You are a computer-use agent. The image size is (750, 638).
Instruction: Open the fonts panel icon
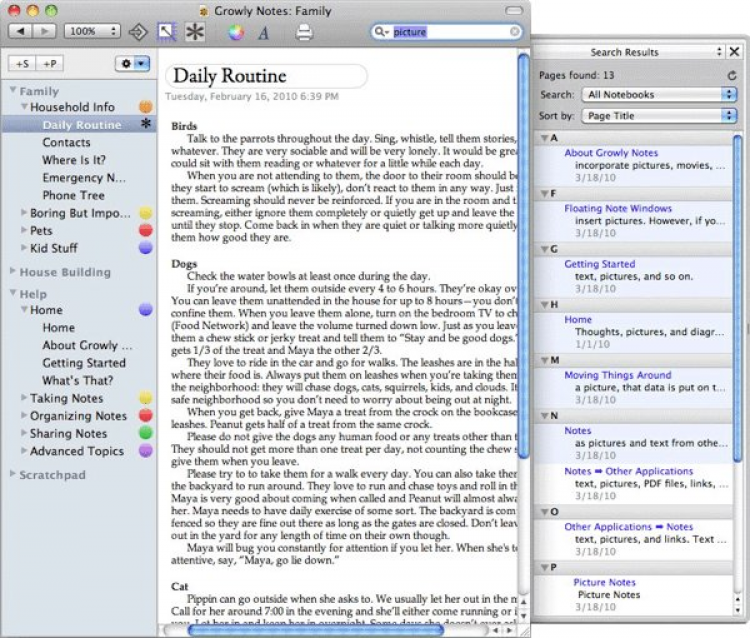[x=265, y=32]
